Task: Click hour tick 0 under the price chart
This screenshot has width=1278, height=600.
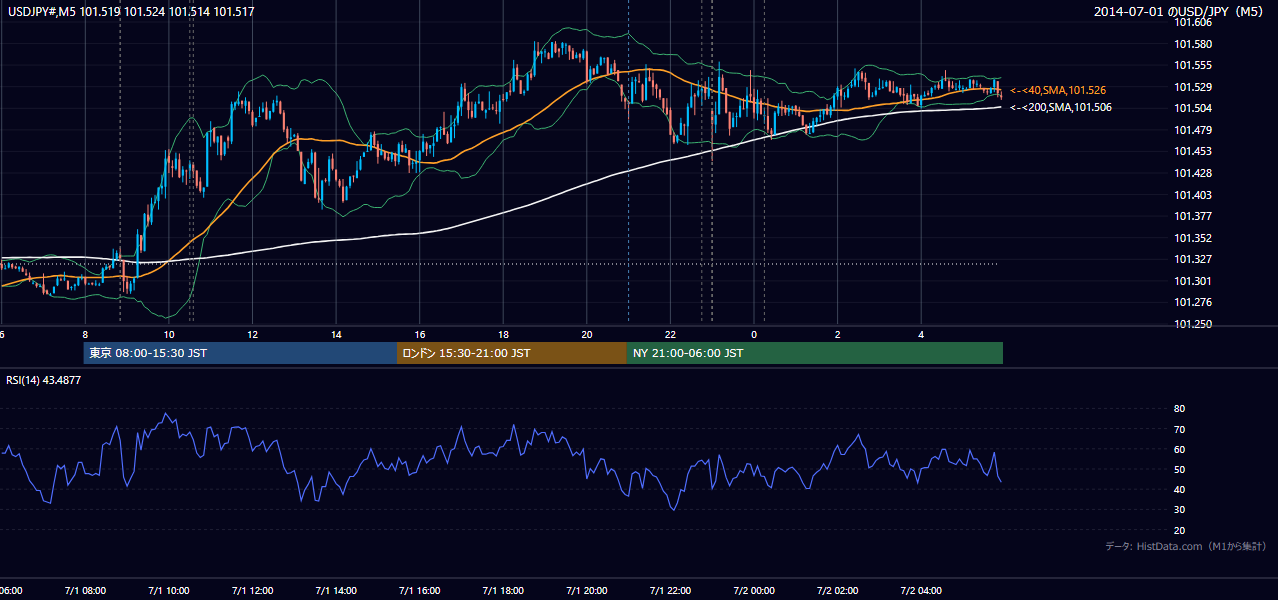Action: 754,334
